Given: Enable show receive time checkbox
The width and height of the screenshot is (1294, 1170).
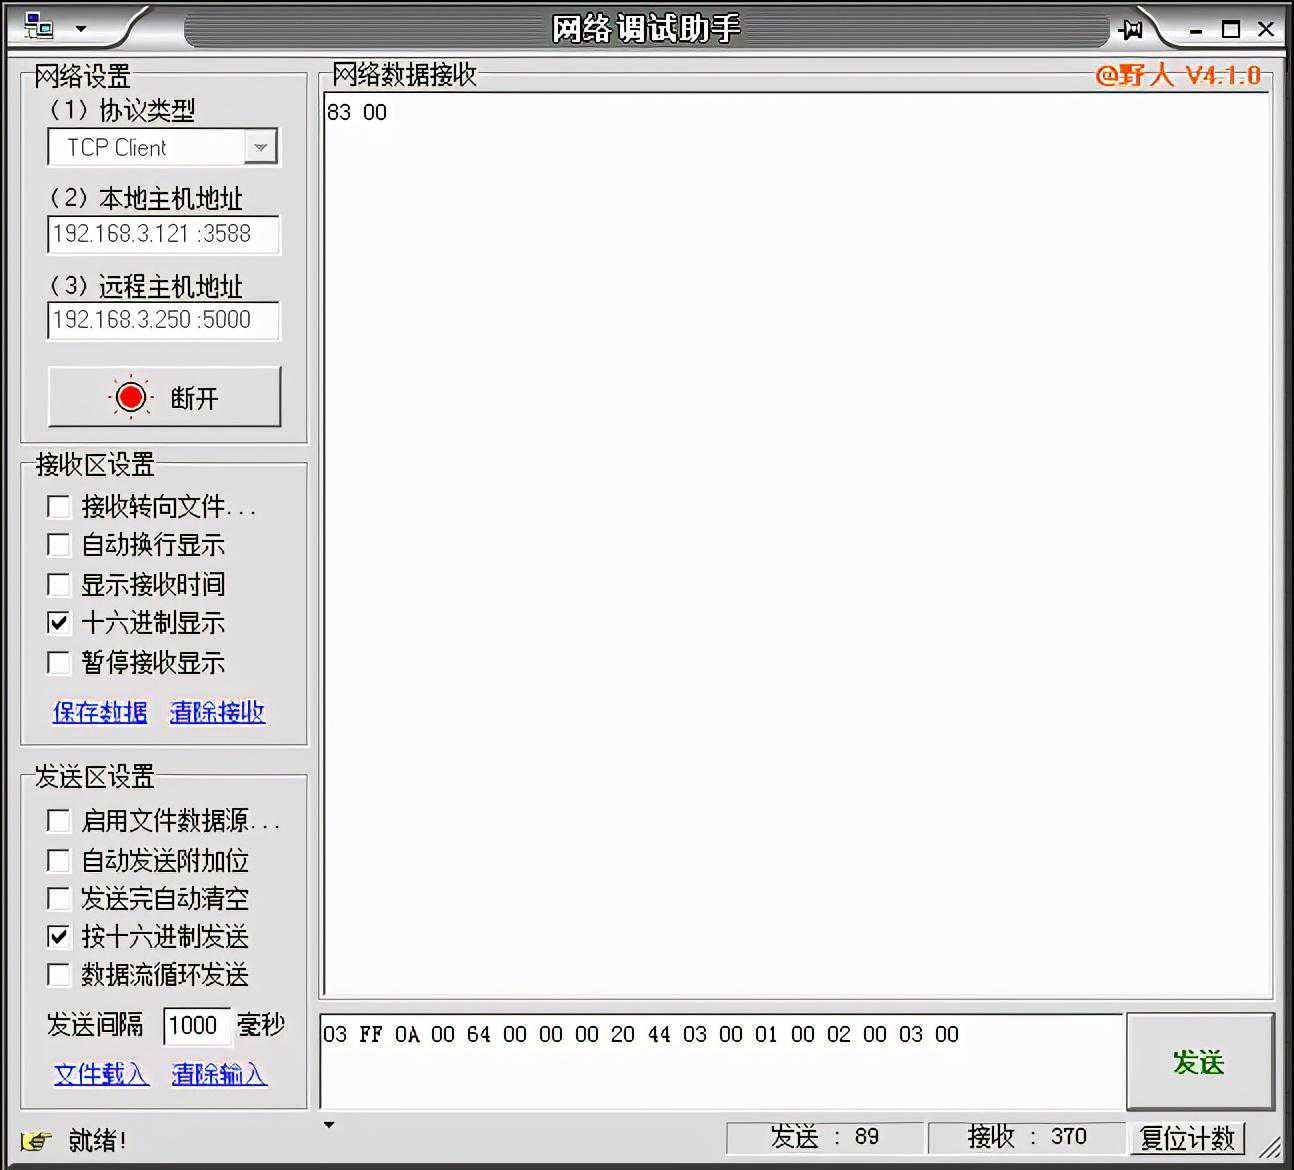Looking at the screenshot, I should click(59, 584).
